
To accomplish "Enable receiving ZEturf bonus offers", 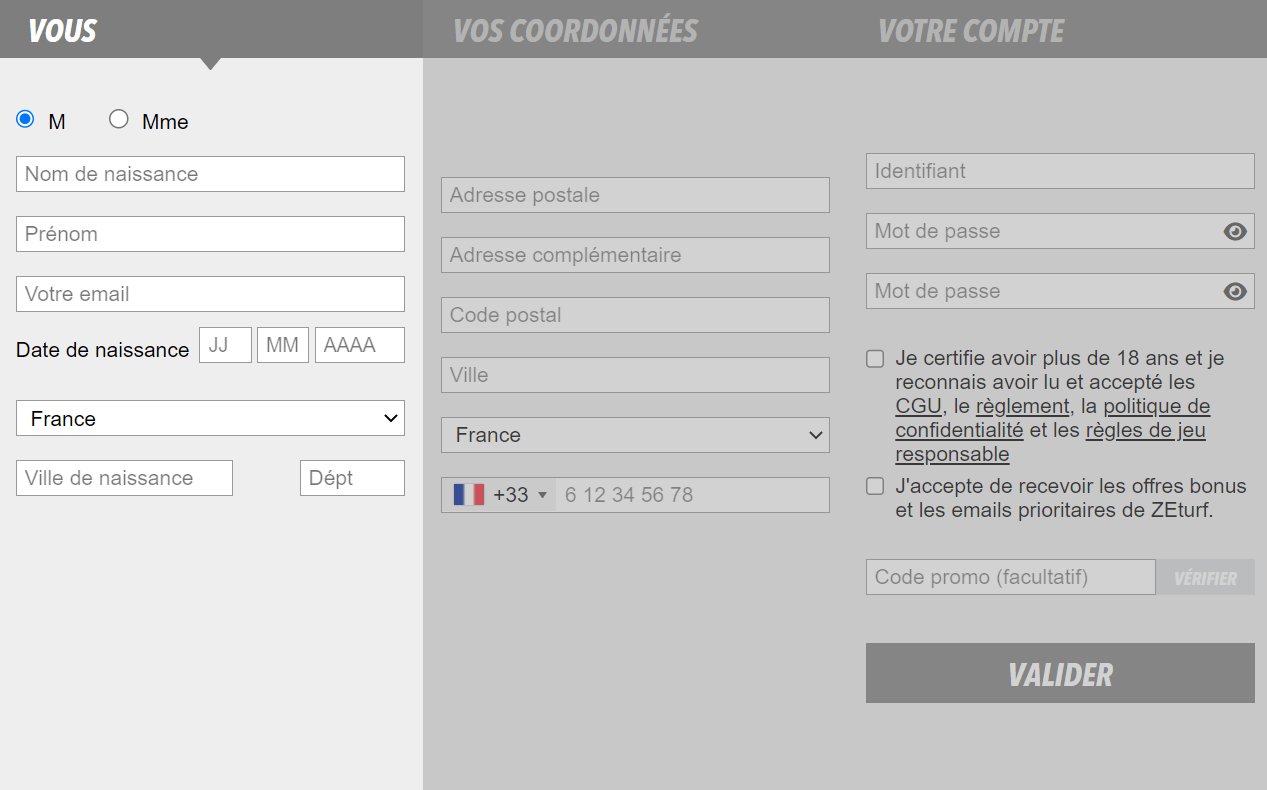I will [874, 486].
